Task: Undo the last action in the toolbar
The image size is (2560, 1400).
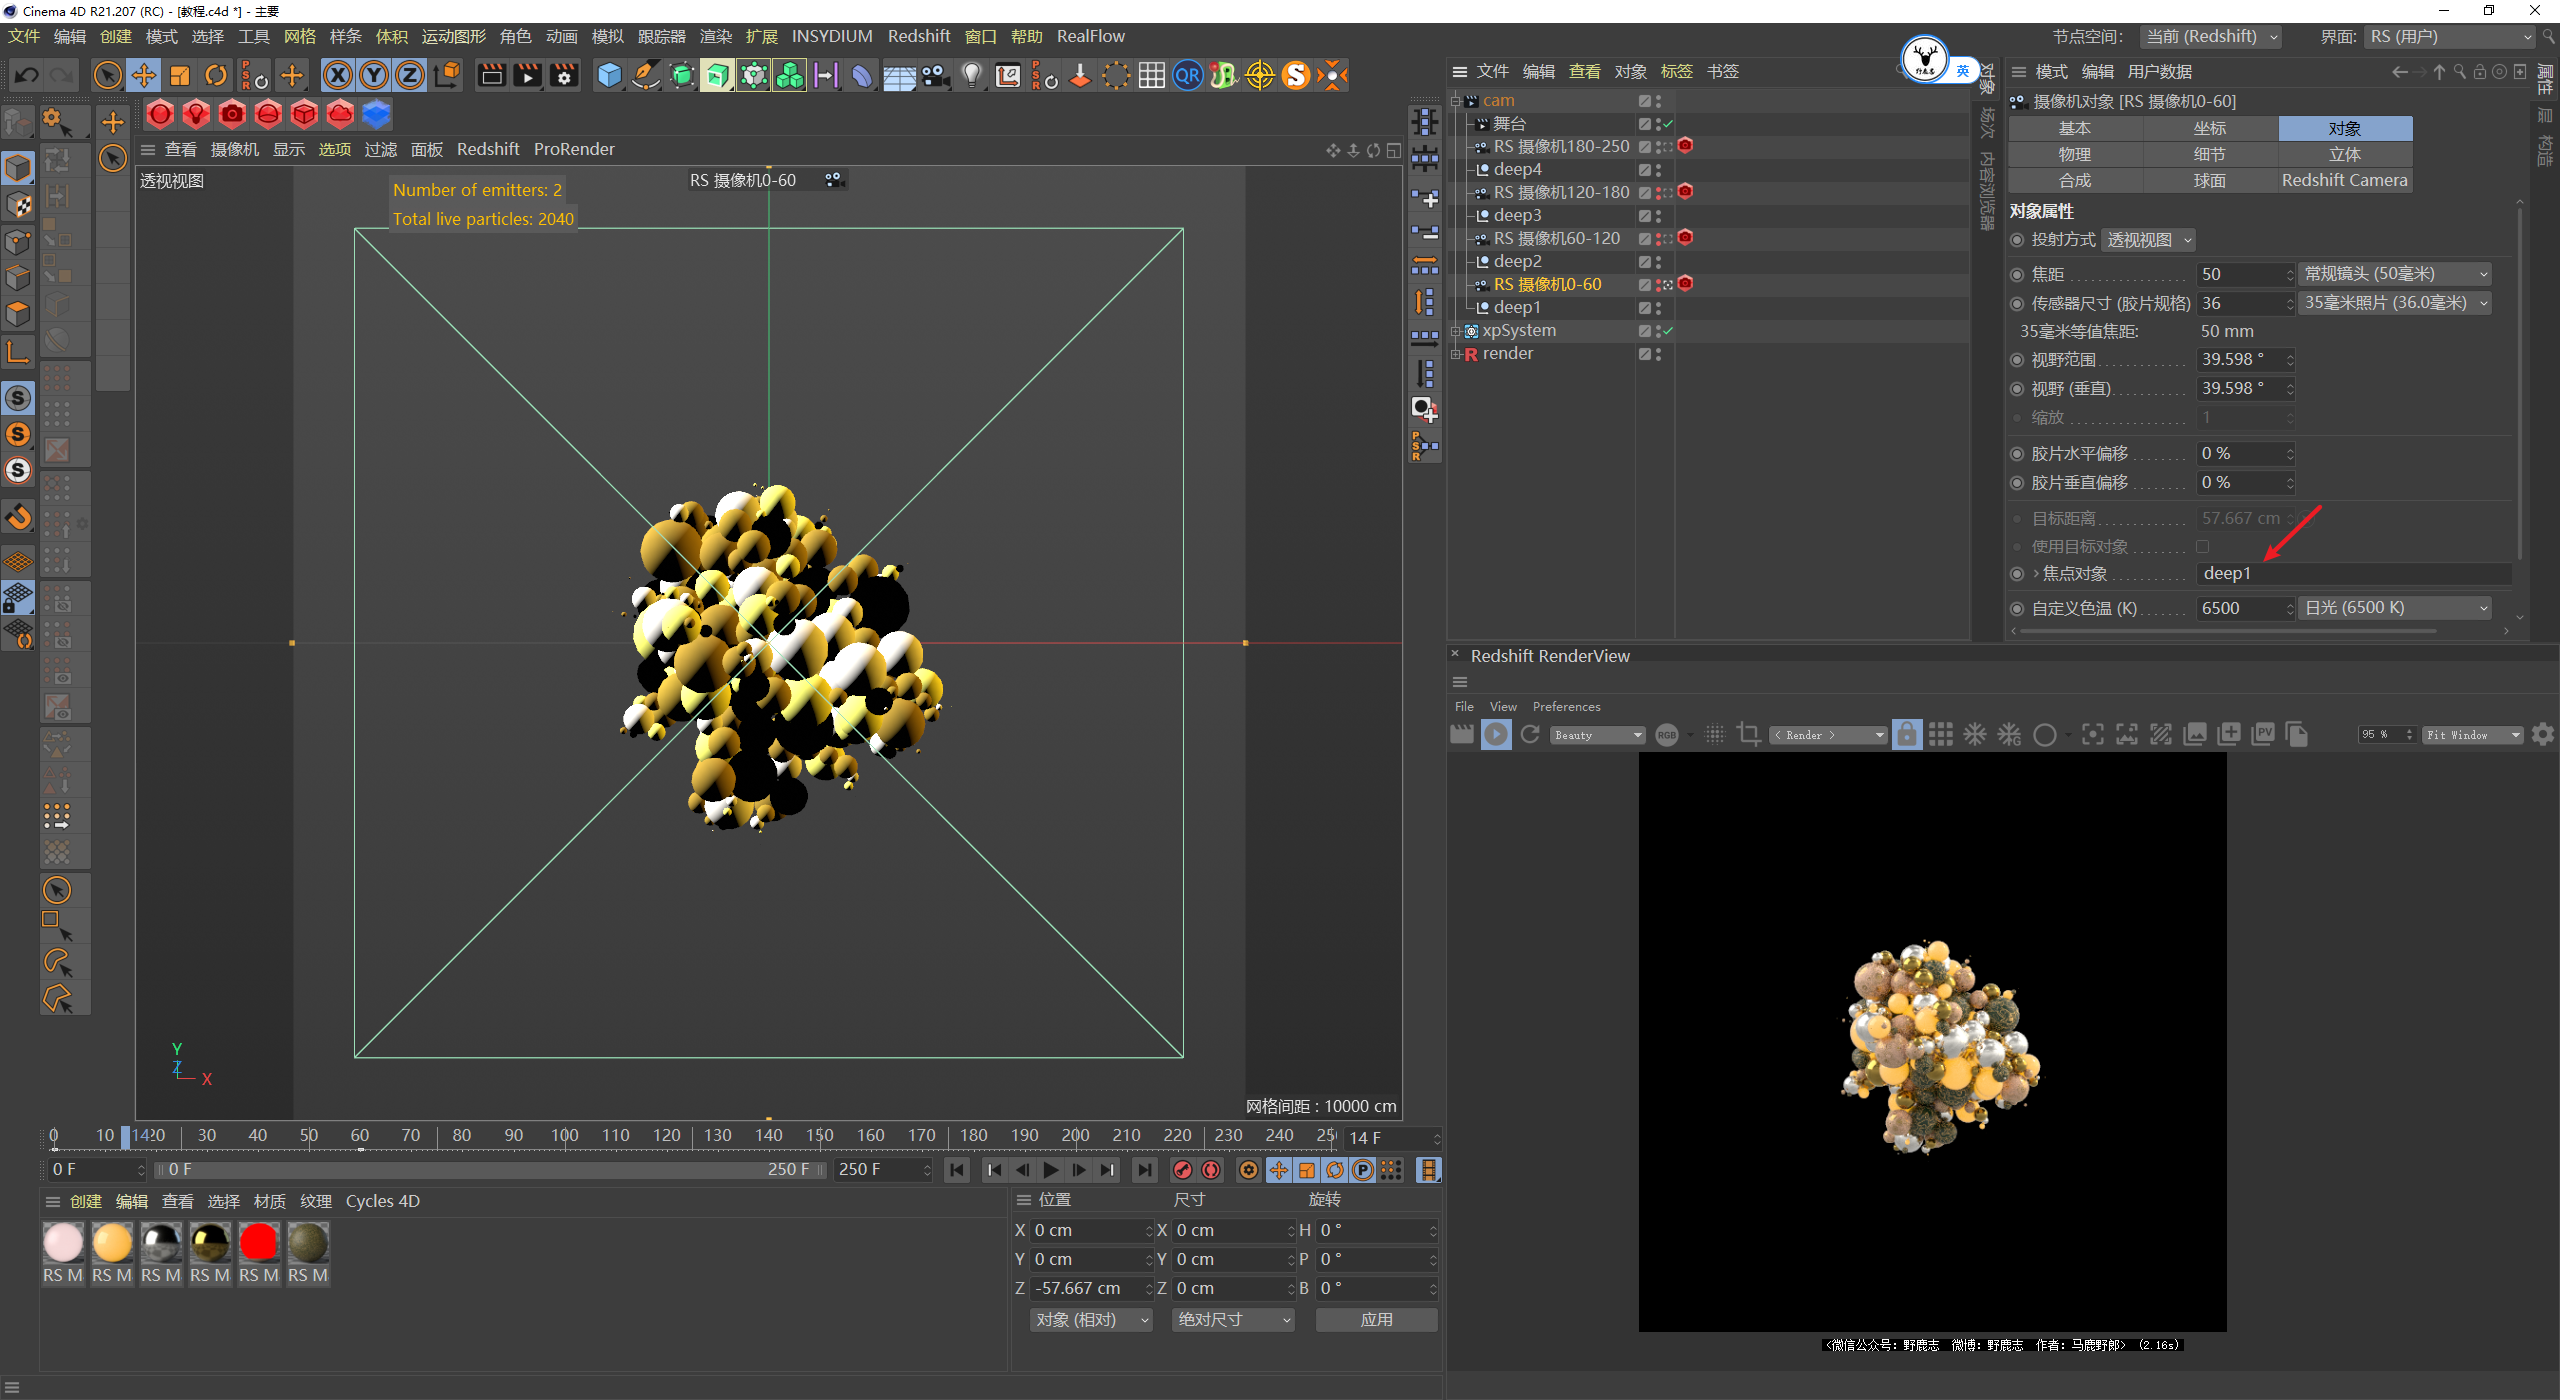Action: [x=27, y=75]
